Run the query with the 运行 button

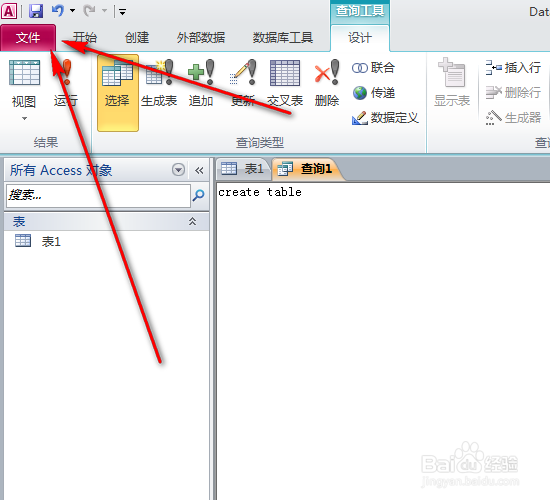point(66,84)
